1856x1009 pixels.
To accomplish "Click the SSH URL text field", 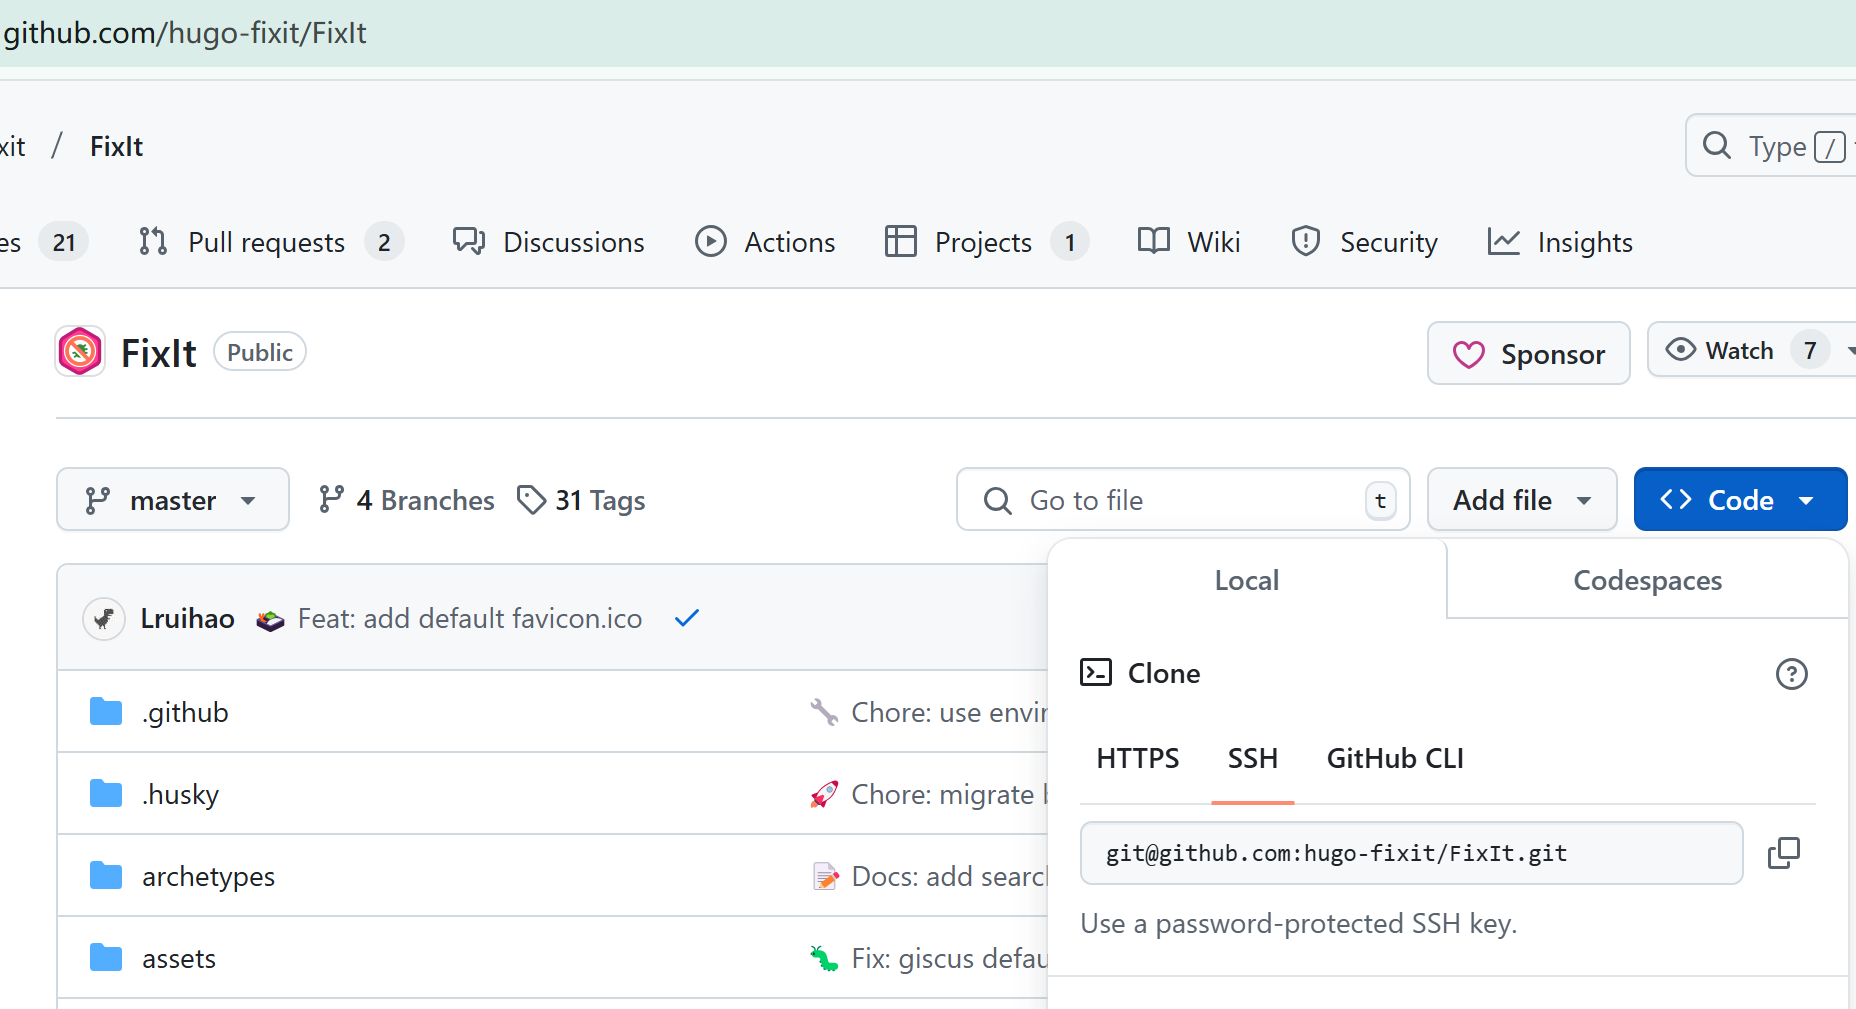I will point(1411,853).
